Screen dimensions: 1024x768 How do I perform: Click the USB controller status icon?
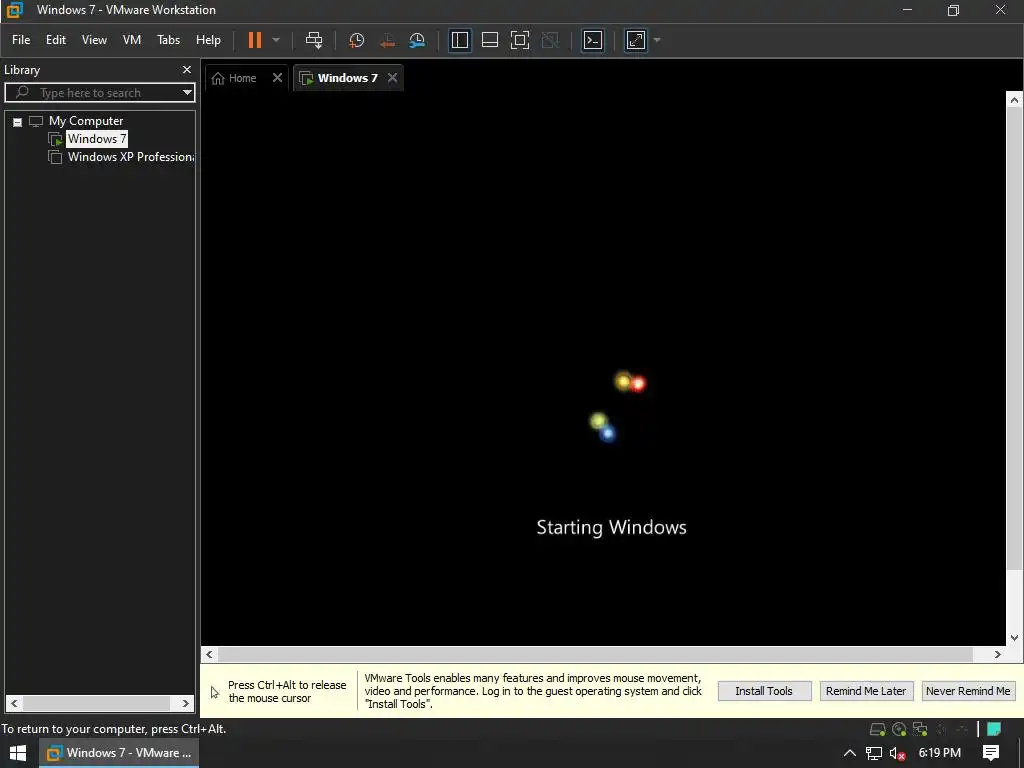(x=962, y=729)
